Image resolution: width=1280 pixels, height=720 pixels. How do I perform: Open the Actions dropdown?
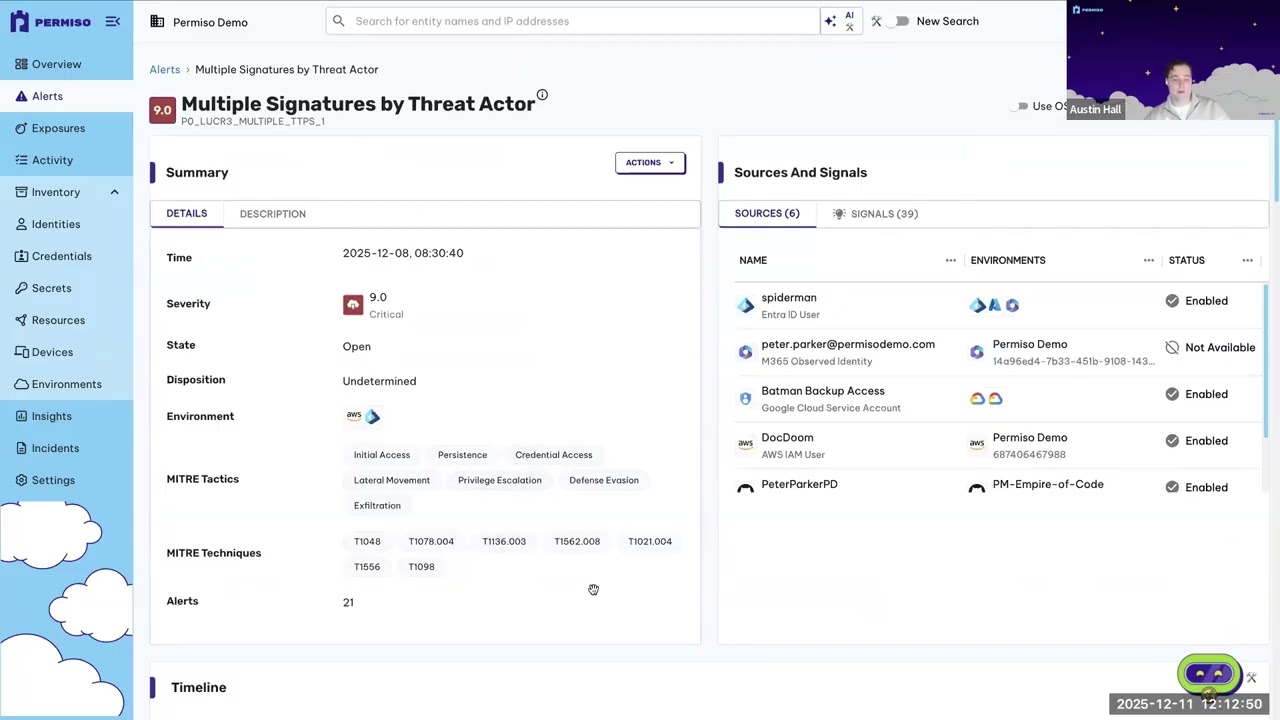(650, 163)
